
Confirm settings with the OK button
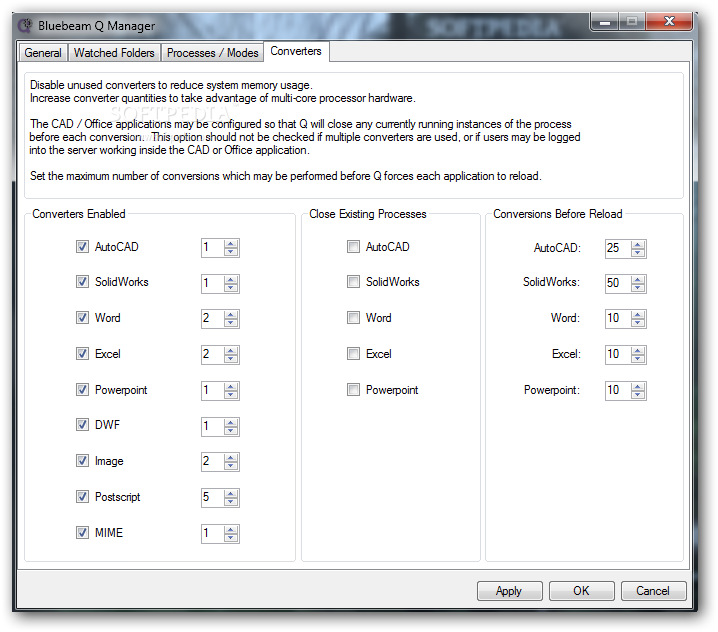pos(582,591)
